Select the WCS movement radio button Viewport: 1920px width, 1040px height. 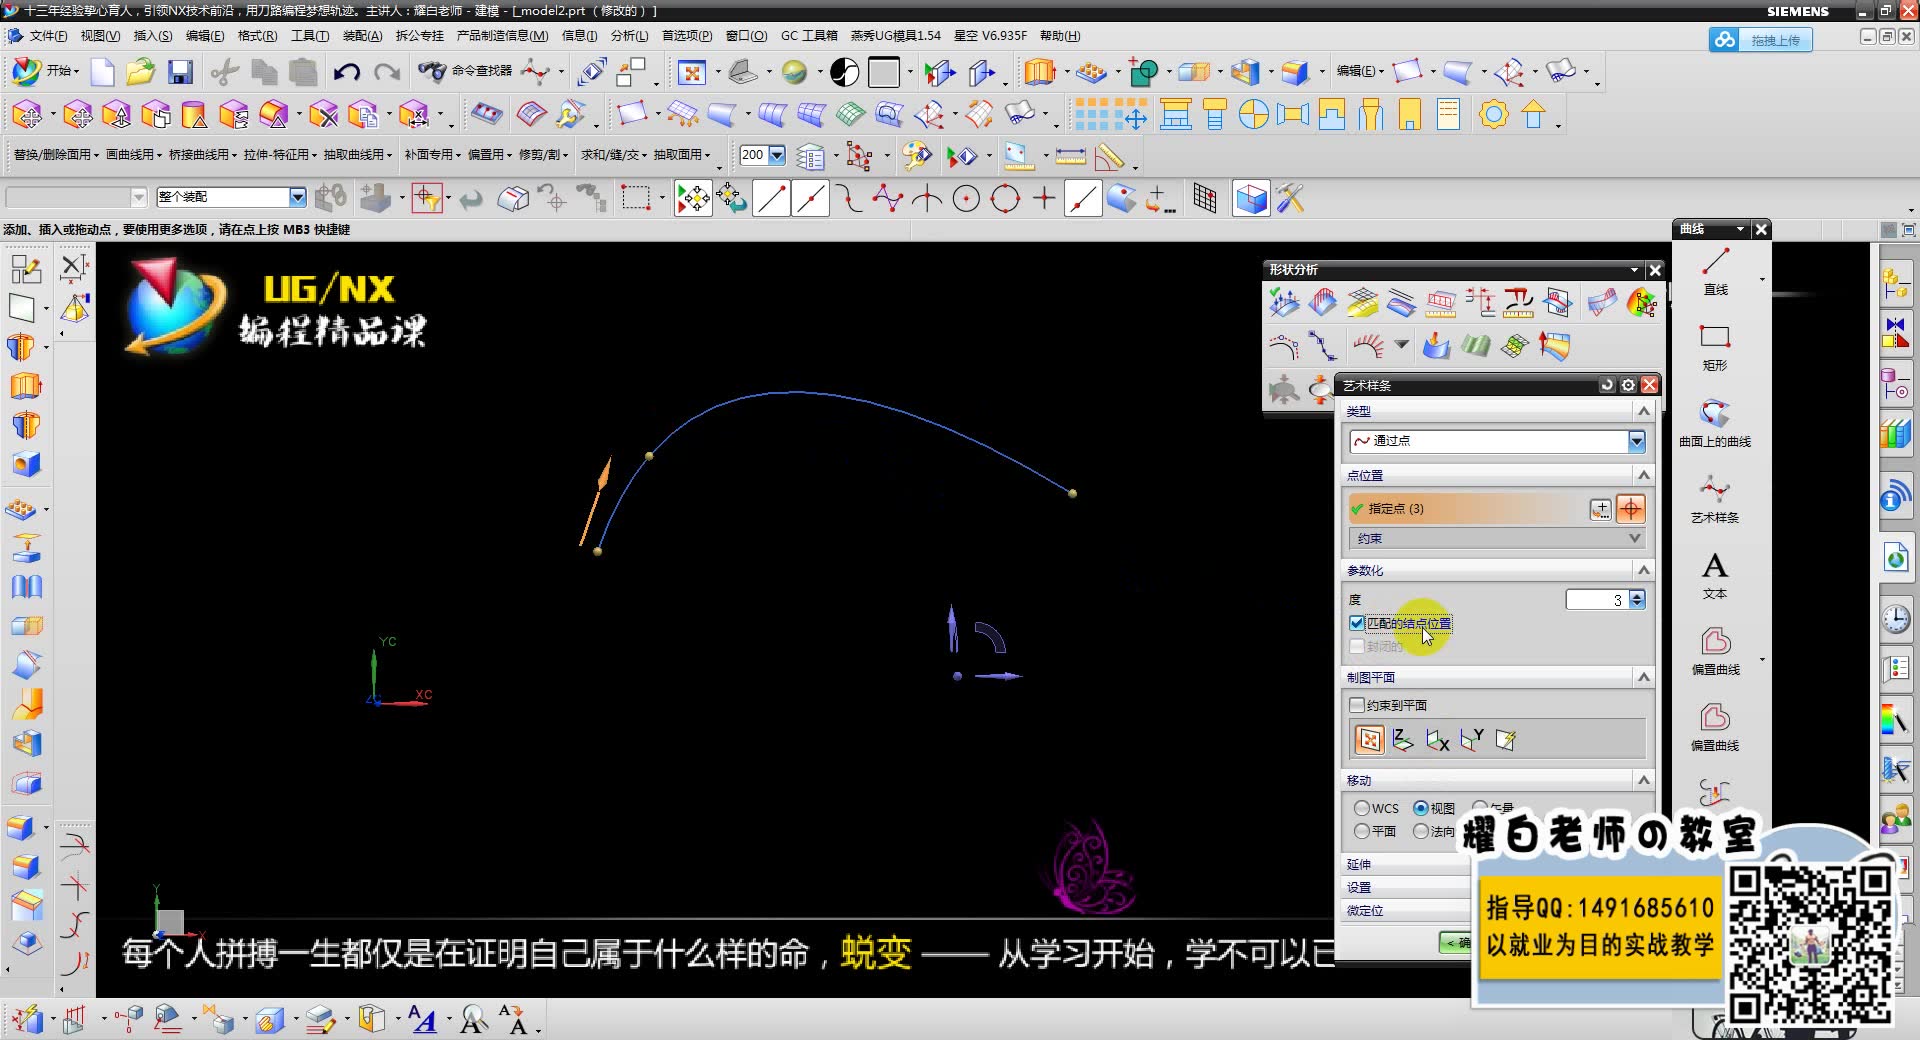(1361, 808)
